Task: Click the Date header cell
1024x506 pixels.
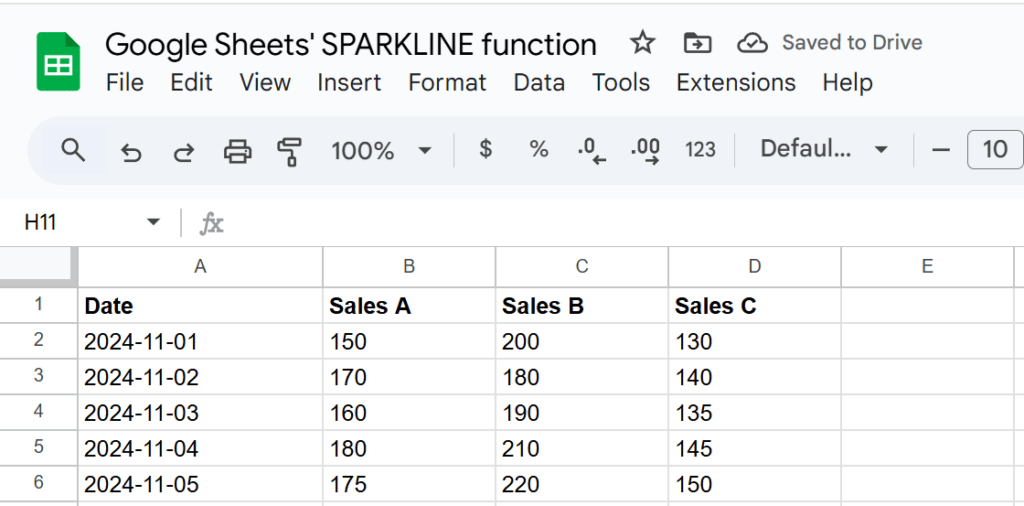Action: pos(200,306)
